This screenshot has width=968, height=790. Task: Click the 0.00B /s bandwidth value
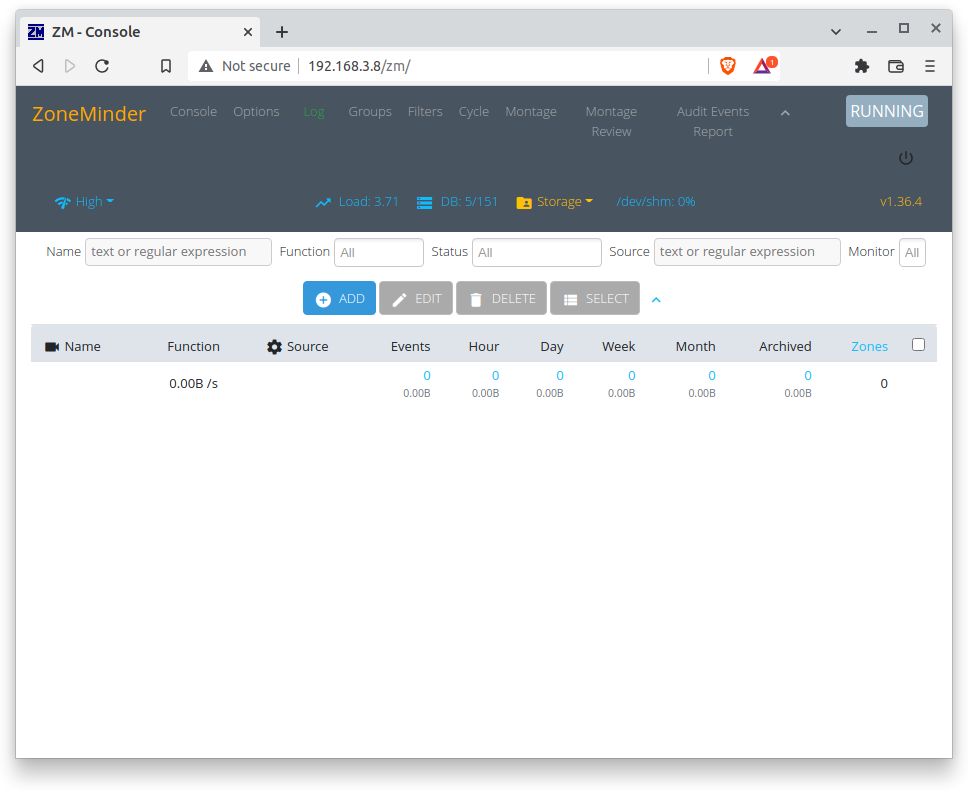point(193,384)
